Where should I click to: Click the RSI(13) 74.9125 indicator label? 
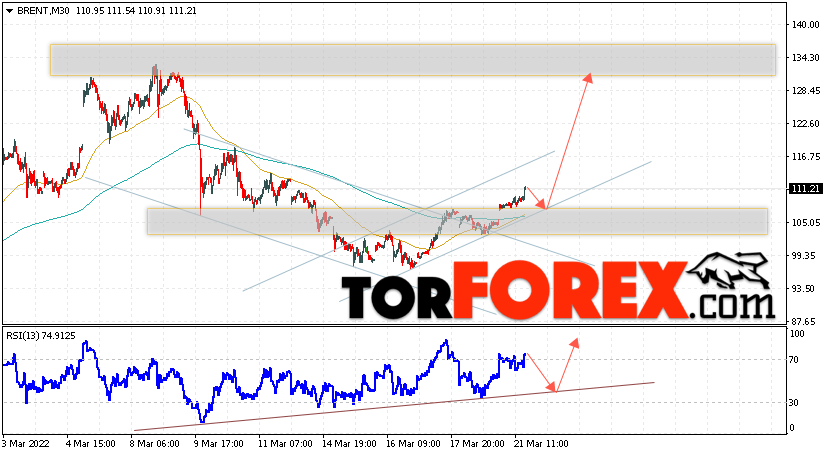pos(41,335)
